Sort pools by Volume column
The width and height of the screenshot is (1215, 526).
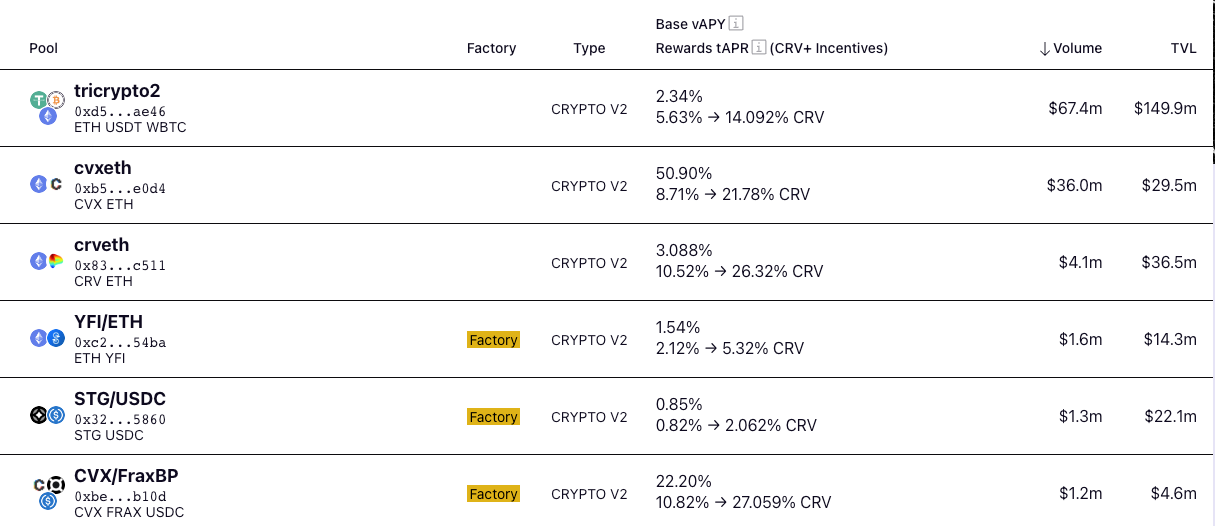1070,48
